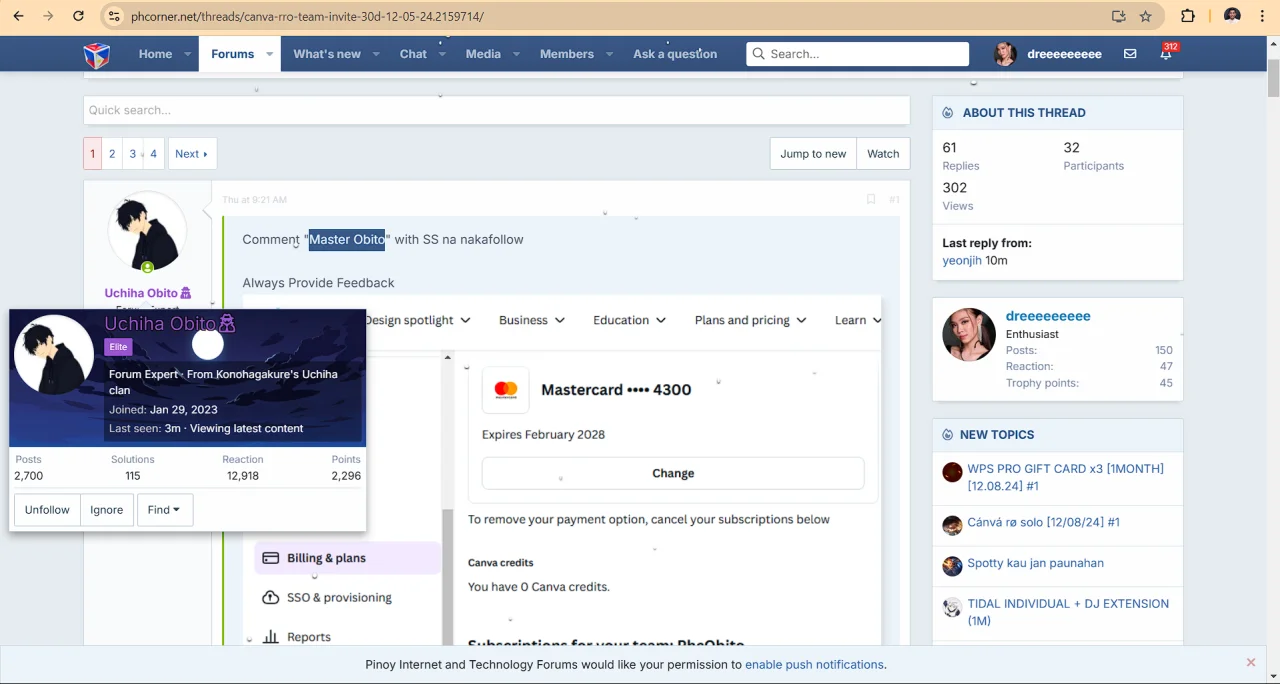The image size is (1280, 684).
Task: Open the Media nav item
Action: pos(483,54)
